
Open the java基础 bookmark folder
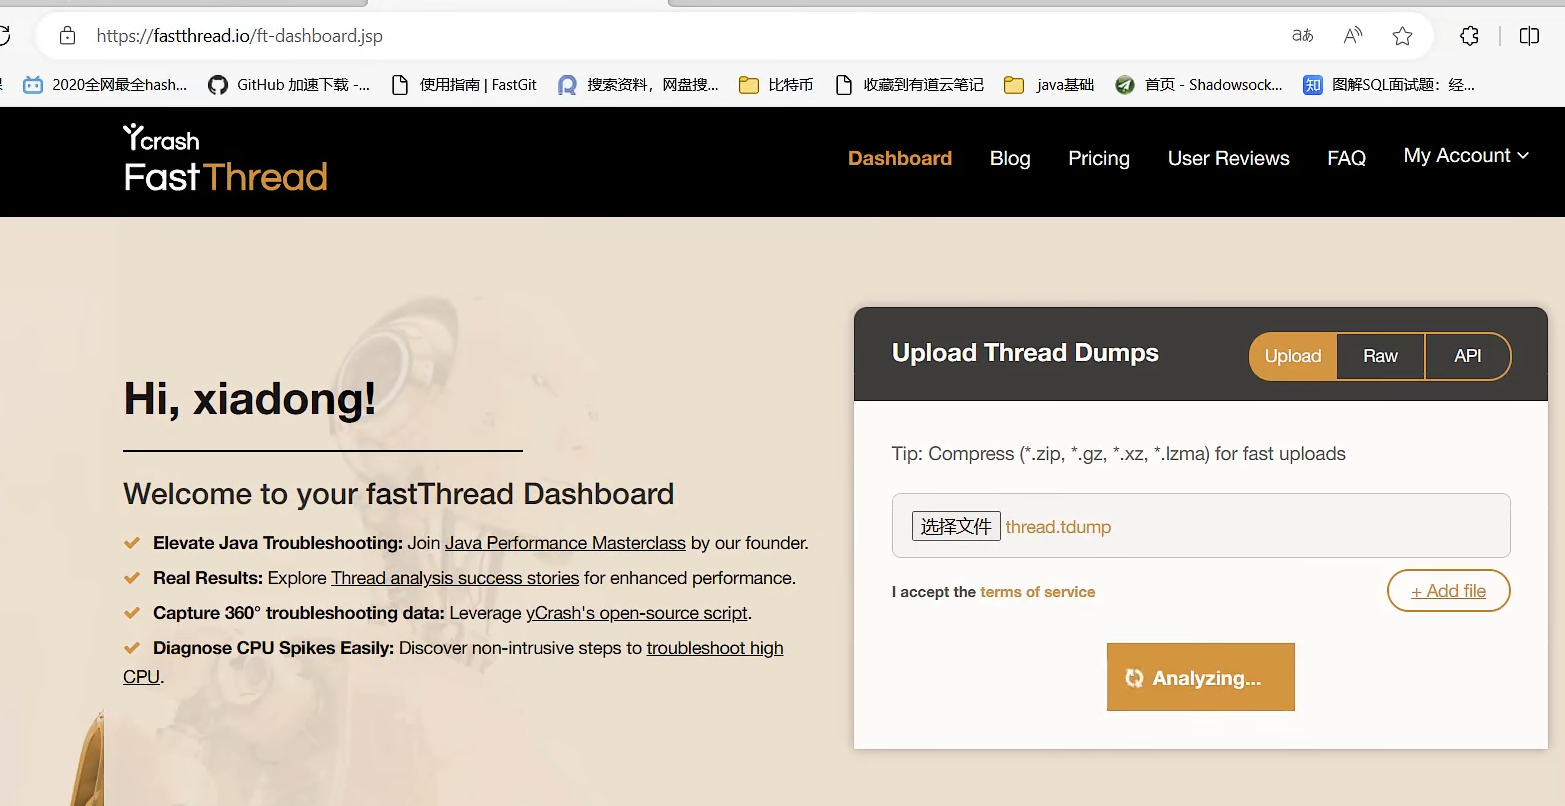click(x=1049, y=85)
